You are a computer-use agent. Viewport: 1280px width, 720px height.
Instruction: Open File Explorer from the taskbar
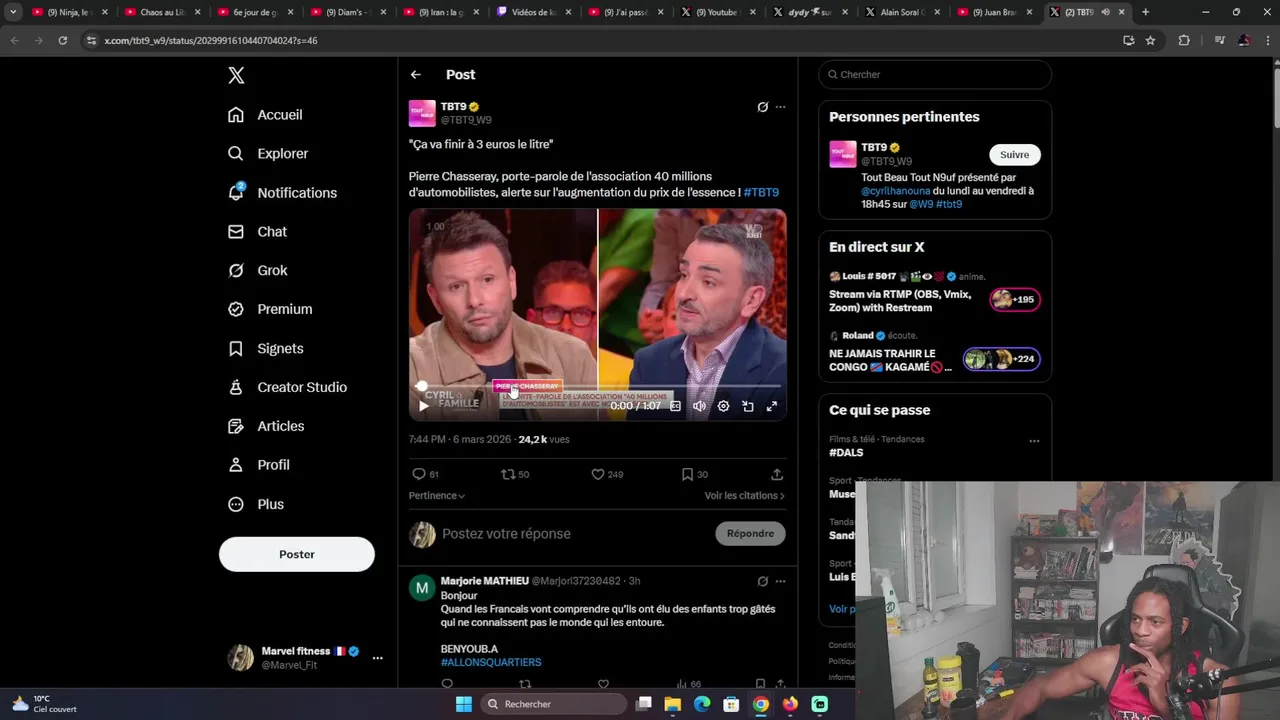[x=673, y=704]
